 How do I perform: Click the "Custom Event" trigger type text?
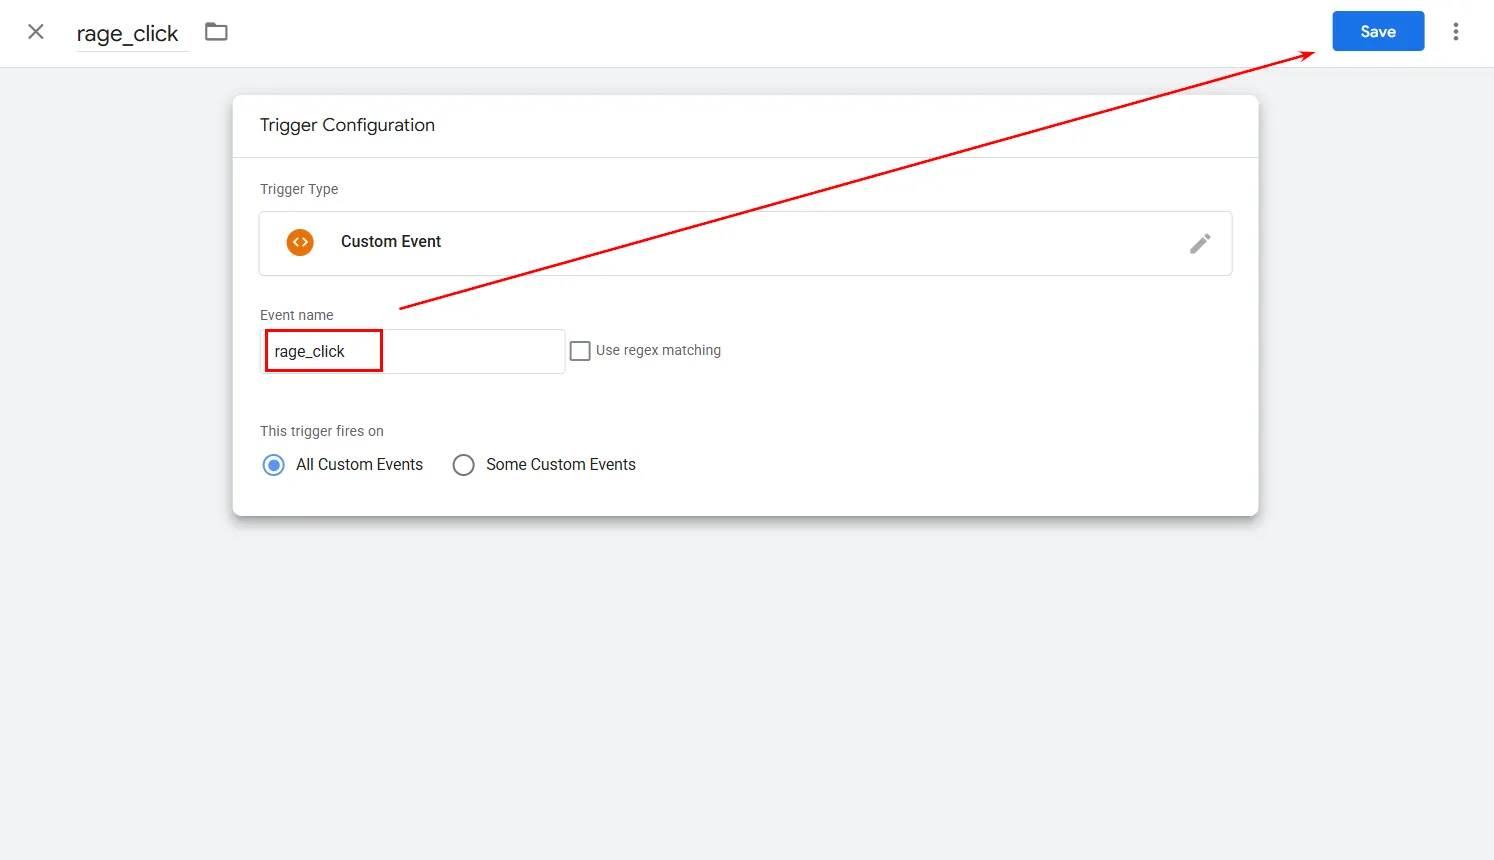point(391,242)
